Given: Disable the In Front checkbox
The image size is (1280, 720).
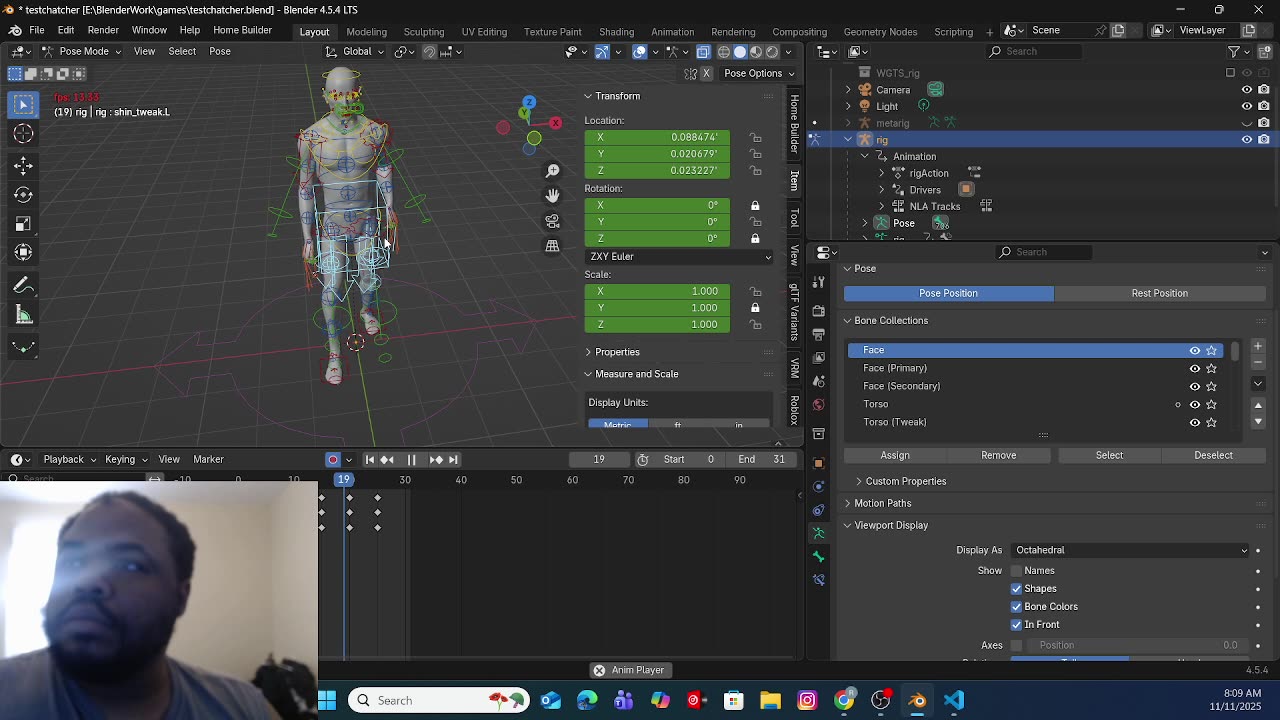Looking at the screenshot, I should pos(1016,625).
